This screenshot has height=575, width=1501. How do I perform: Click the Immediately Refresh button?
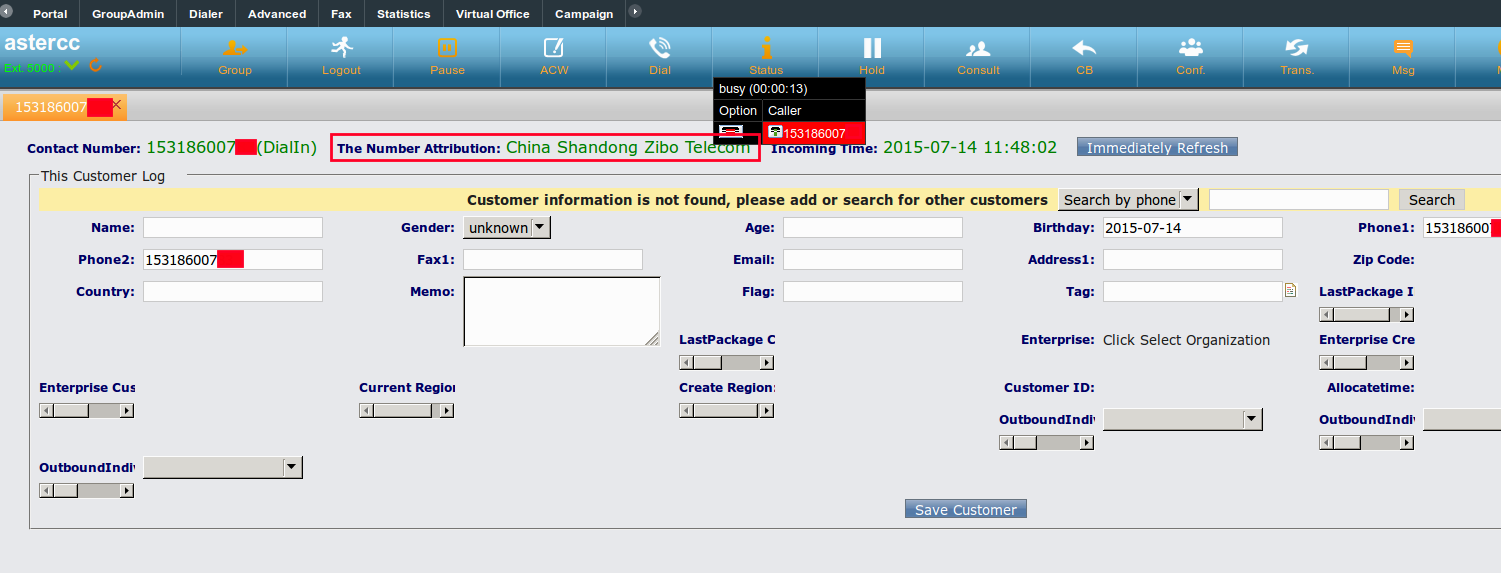point(1157,148)
